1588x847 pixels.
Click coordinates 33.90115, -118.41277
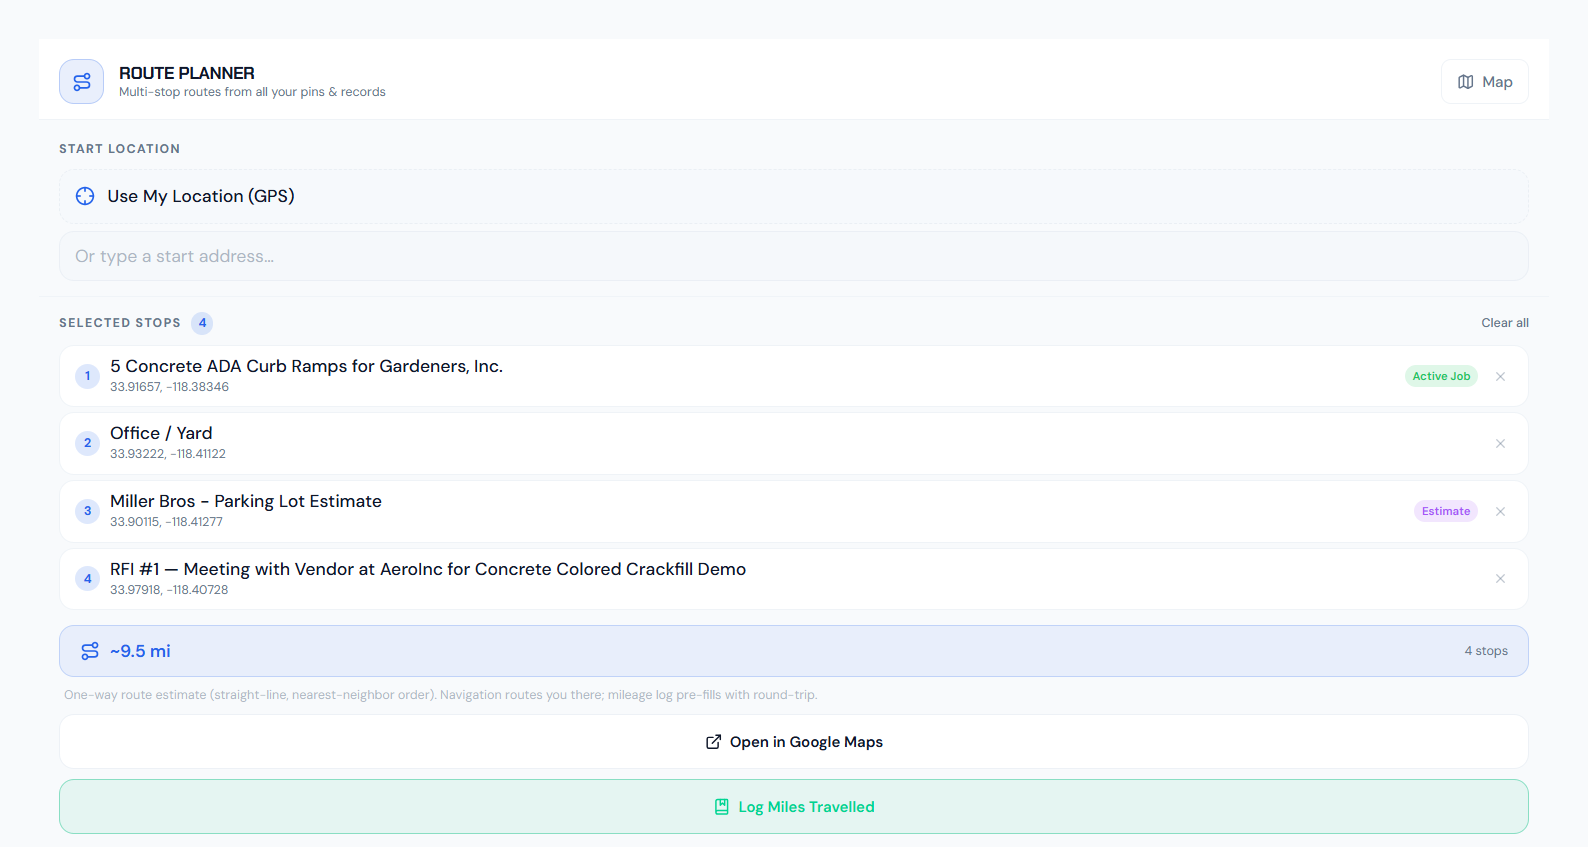[166, 522]
